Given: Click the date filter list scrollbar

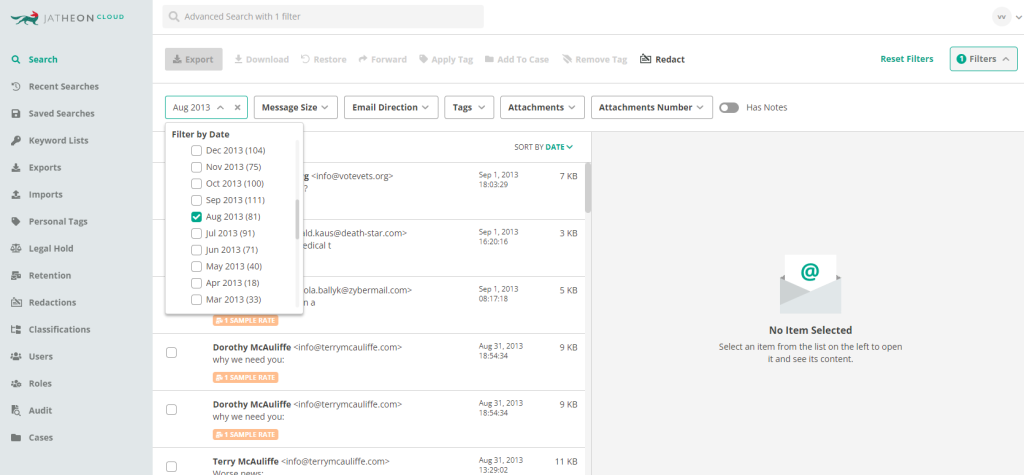Looking at the screenshot, I should click(x=298, y=220).
